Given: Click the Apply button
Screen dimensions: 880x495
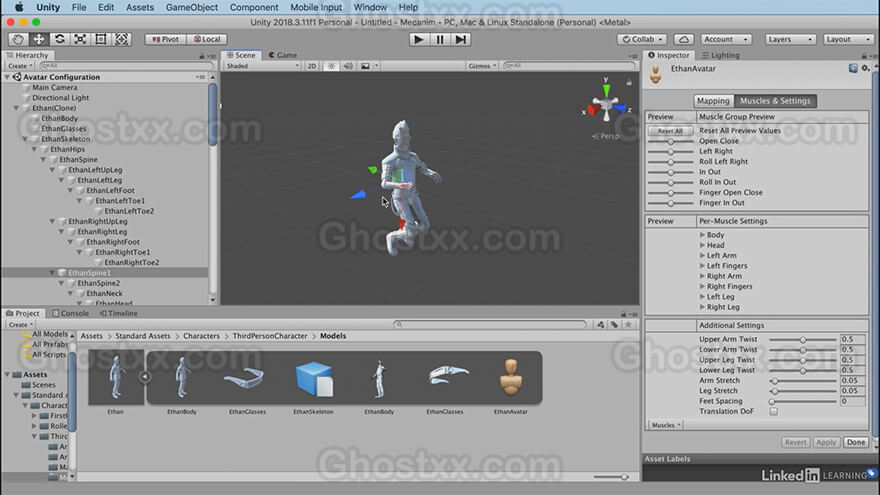Looking at the screenshot, I should pyautogui.click(x=826, y=442).
